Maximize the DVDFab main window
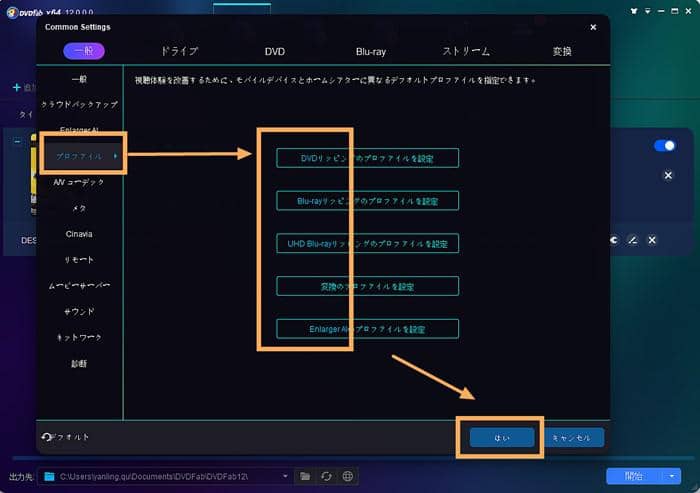This screenshot has height=493, width=700. click(675, 11)
